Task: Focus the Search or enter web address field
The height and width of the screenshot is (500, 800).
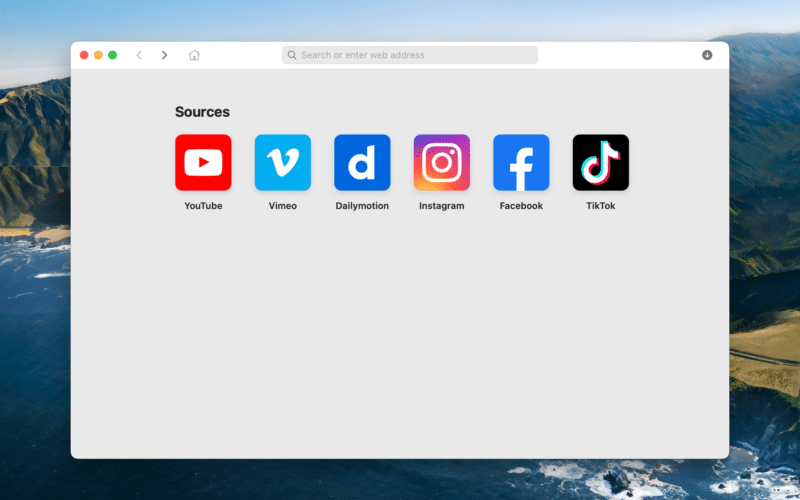Action: click(x=410, y=55)
